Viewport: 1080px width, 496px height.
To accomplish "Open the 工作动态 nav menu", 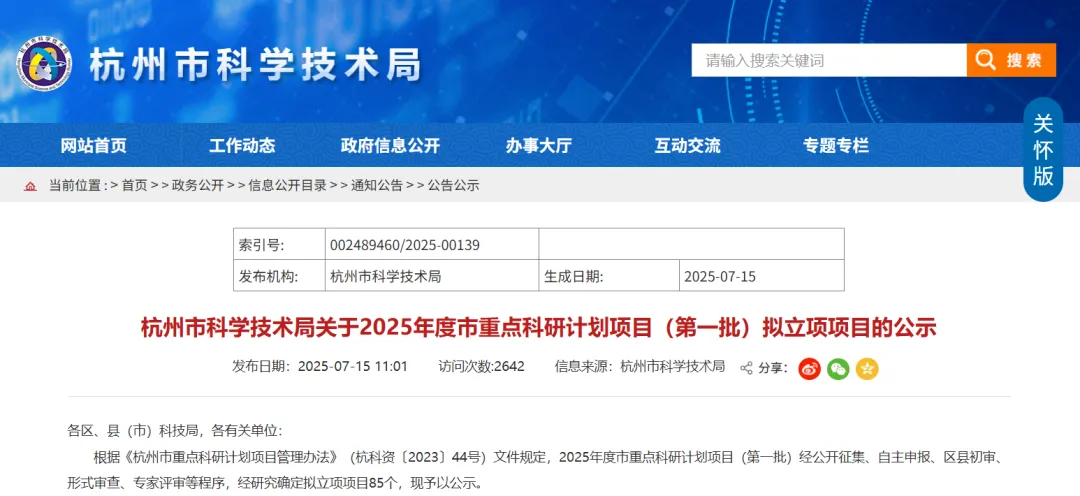I will pos(242,146).
